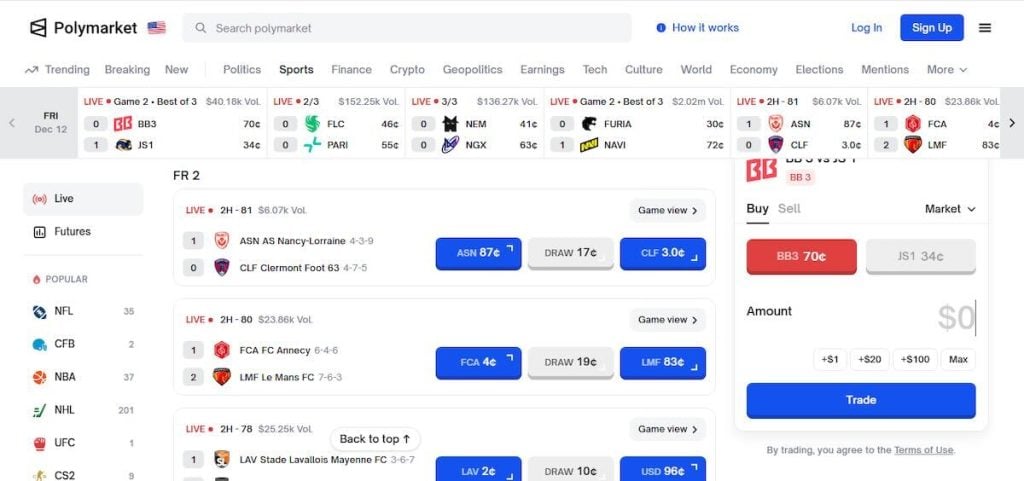Click the NBA basketball icon

pos(40,377)
